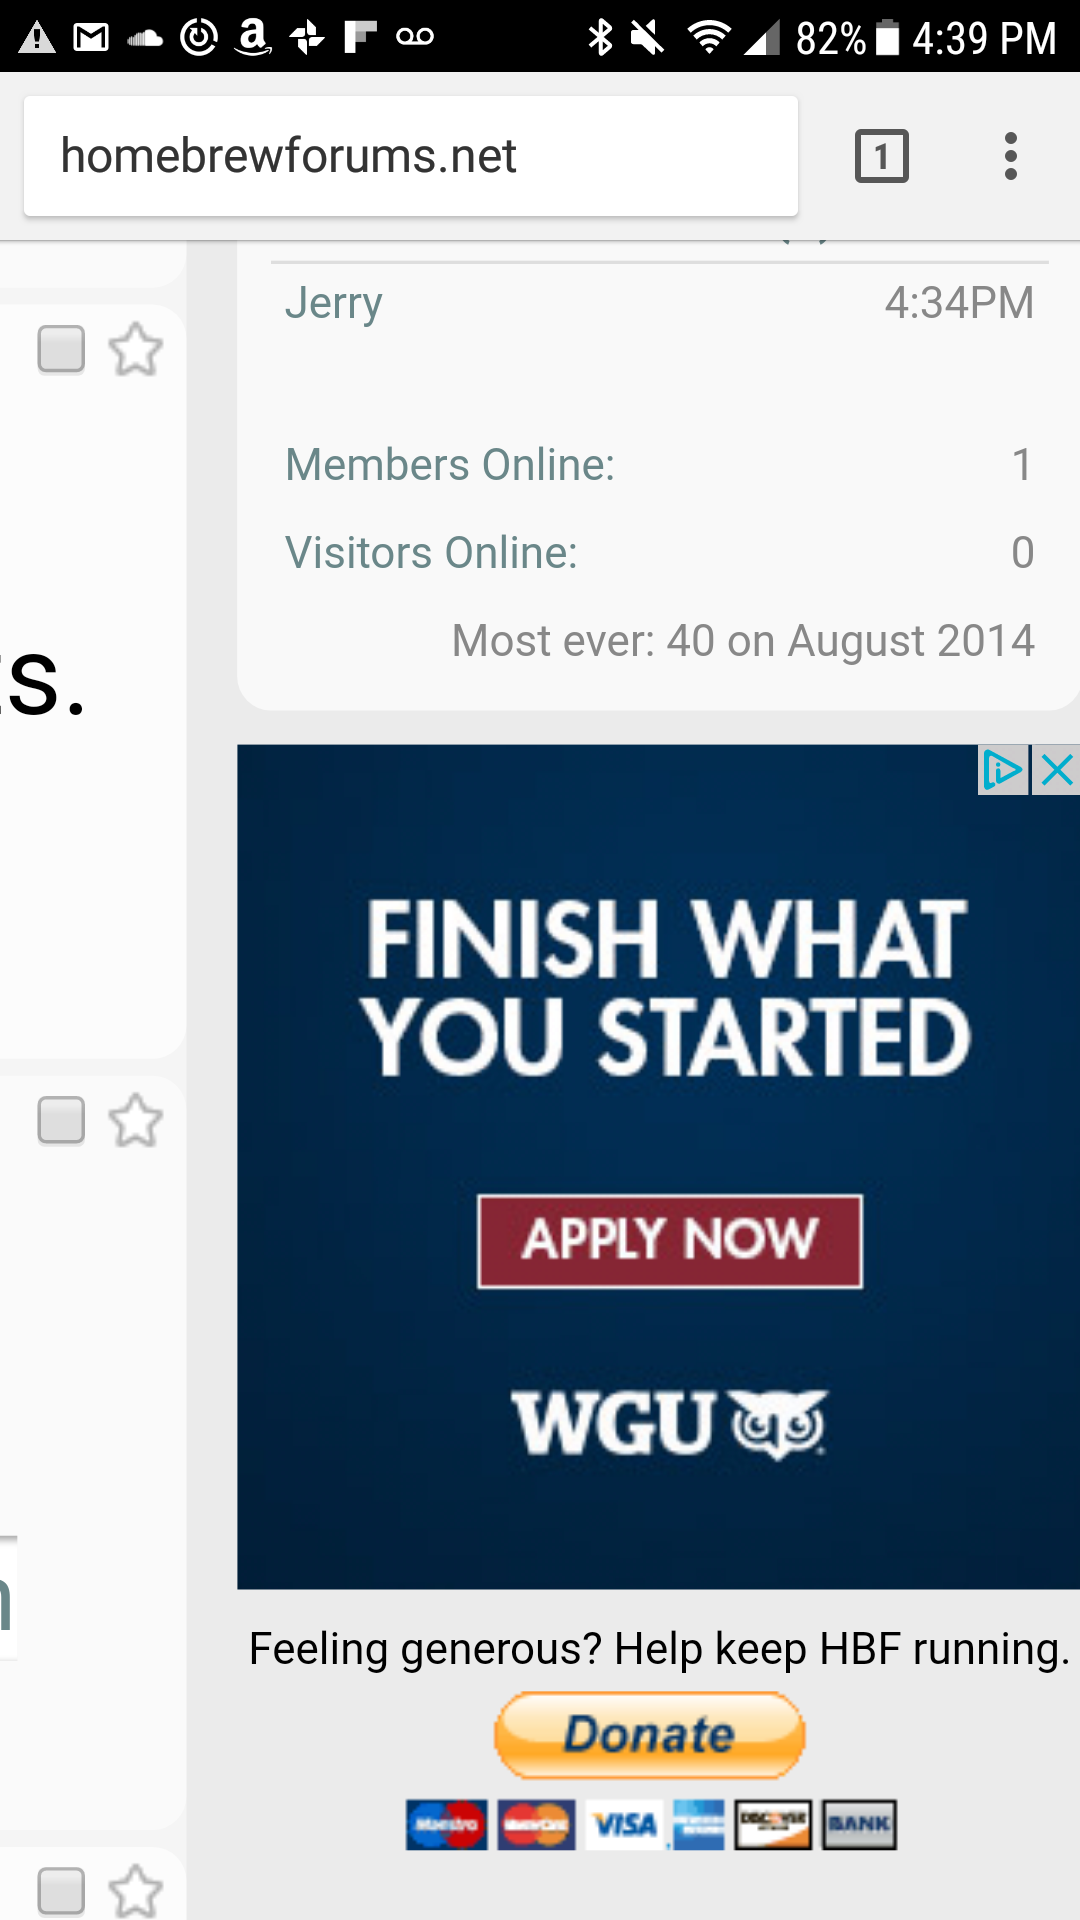Open the Chrome three-dot overflow menu
Image resolution: width=1080 pixels, height=1920 pixels.
coord(1011,156)
